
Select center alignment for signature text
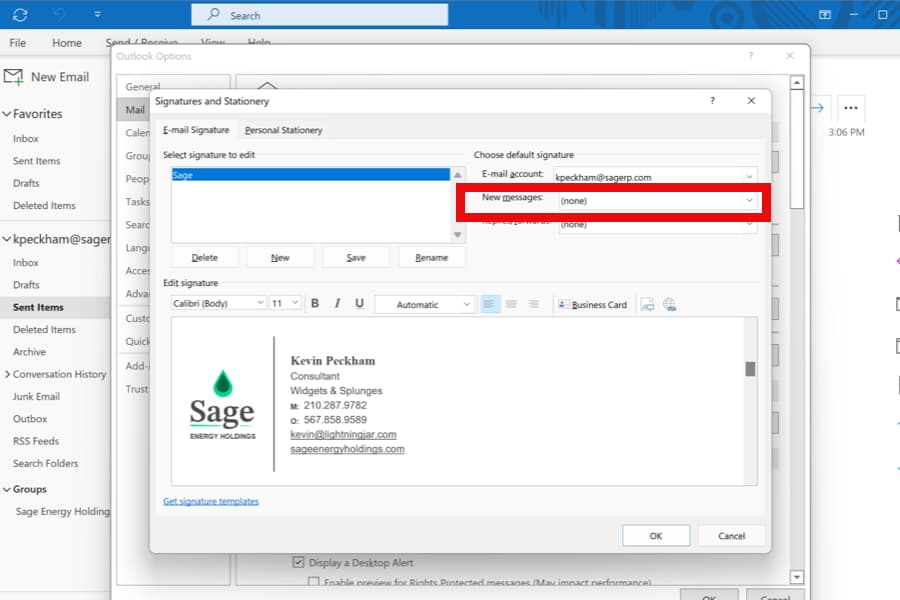pyautogui.click(x=510, y=304)
